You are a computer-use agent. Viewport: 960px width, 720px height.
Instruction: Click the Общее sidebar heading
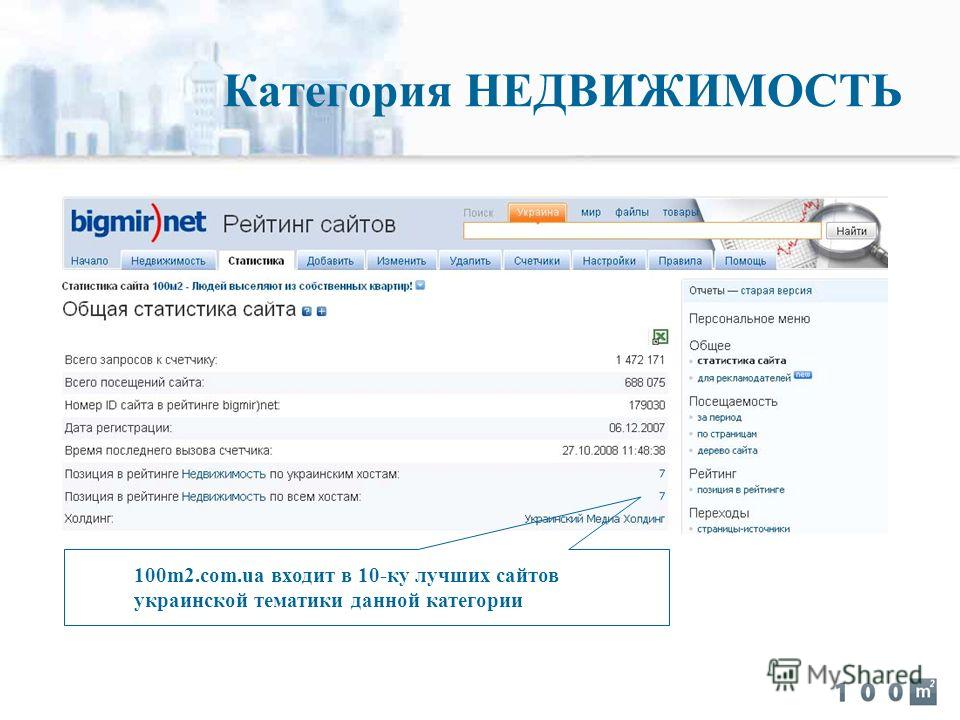(x=710, y=345)
